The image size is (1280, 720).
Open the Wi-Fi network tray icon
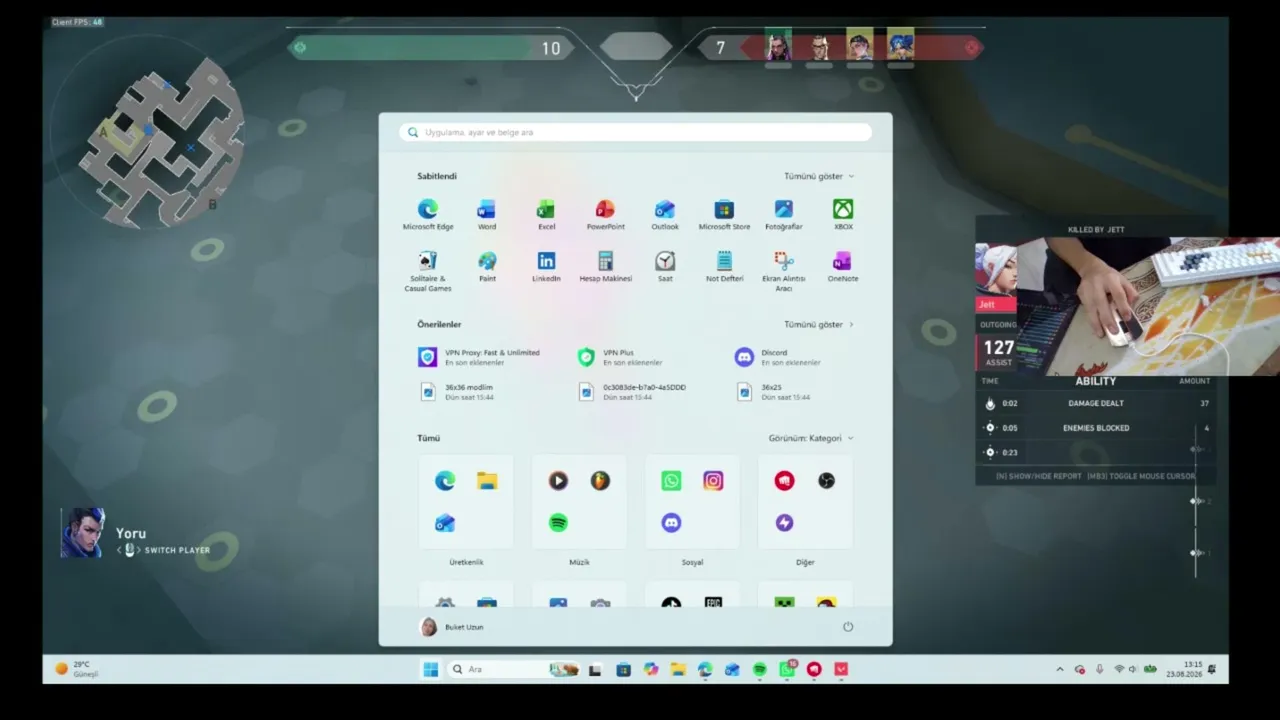click(x=1119, y=669)
